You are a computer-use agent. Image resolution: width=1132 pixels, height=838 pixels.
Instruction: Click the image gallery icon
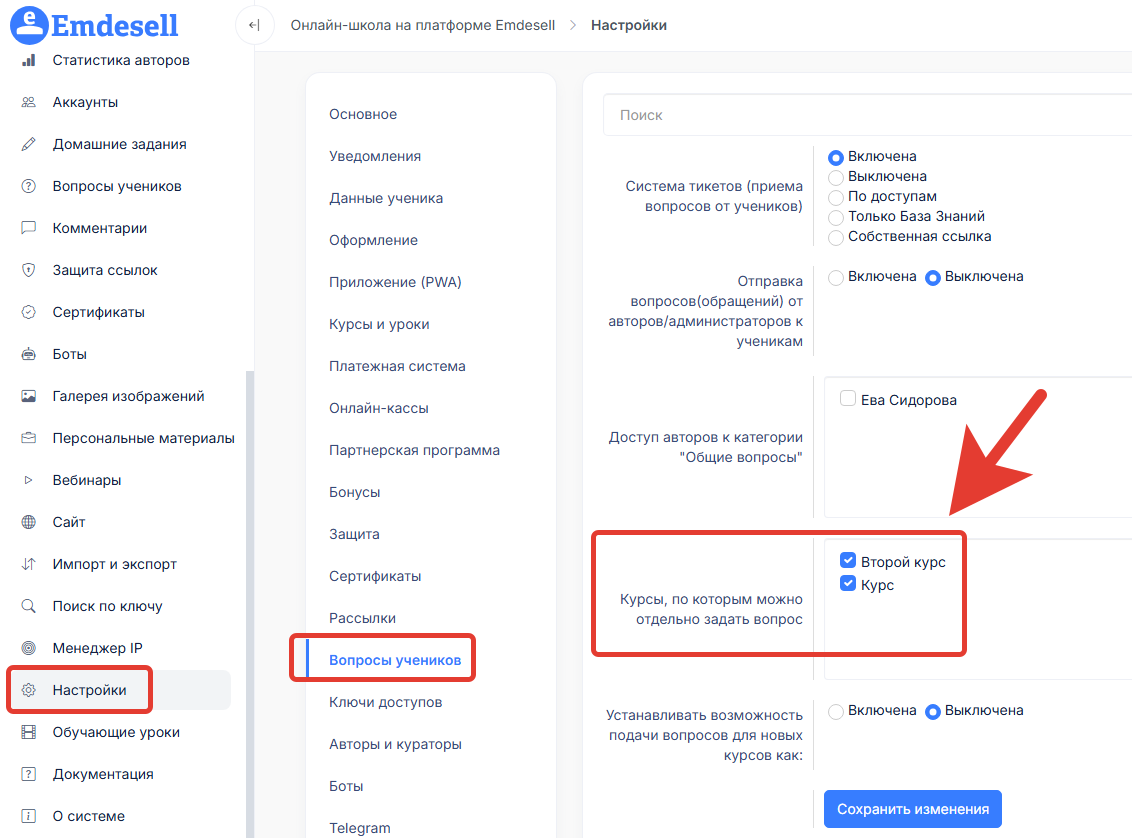point(29,396)
